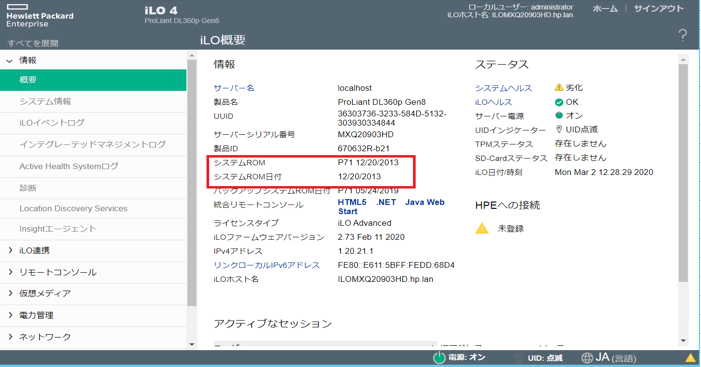
Task: Click the UID blinking indicator icon in status
Action: click(x=558, y=129)
